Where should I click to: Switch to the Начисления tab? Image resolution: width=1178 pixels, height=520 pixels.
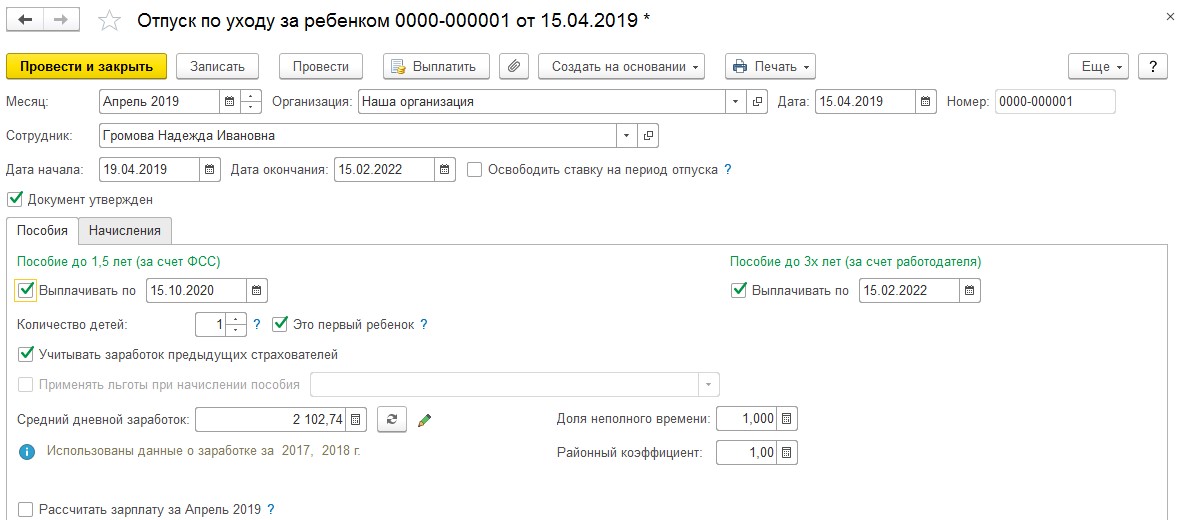click(x=125, y=231)
